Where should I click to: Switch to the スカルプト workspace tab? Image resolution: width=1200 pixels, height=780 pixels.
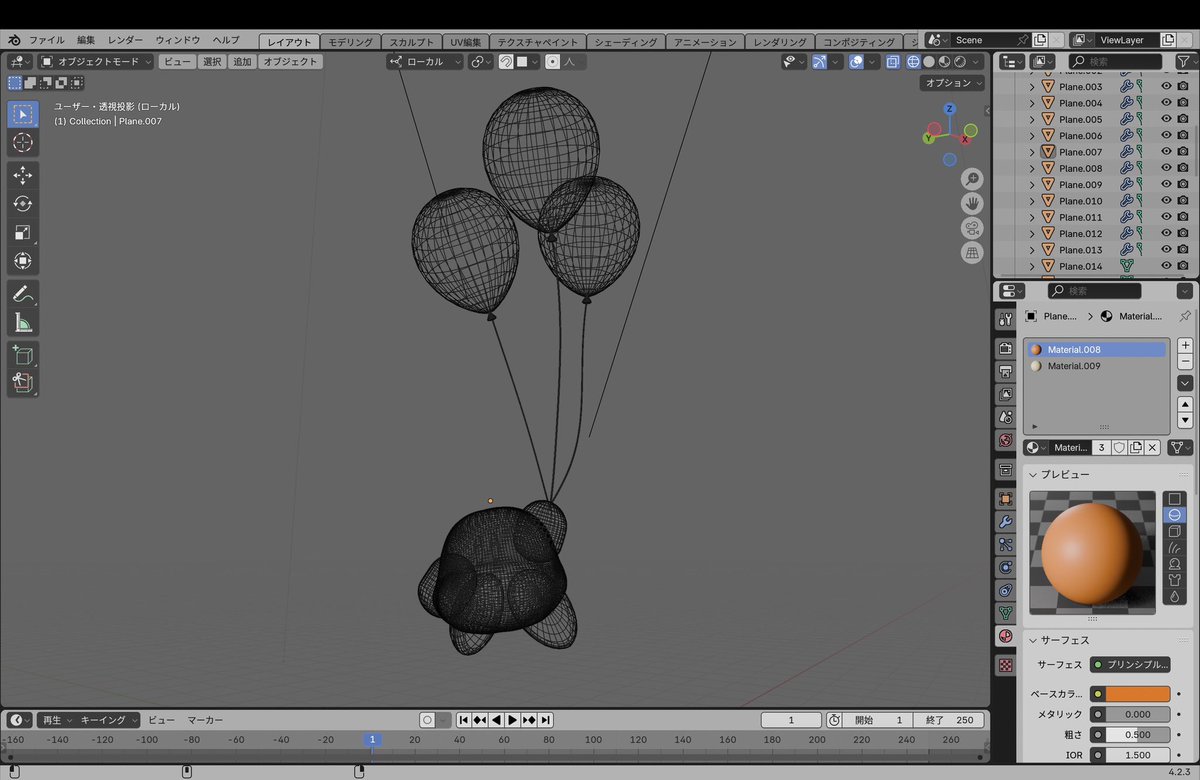[x=412, y=42]
